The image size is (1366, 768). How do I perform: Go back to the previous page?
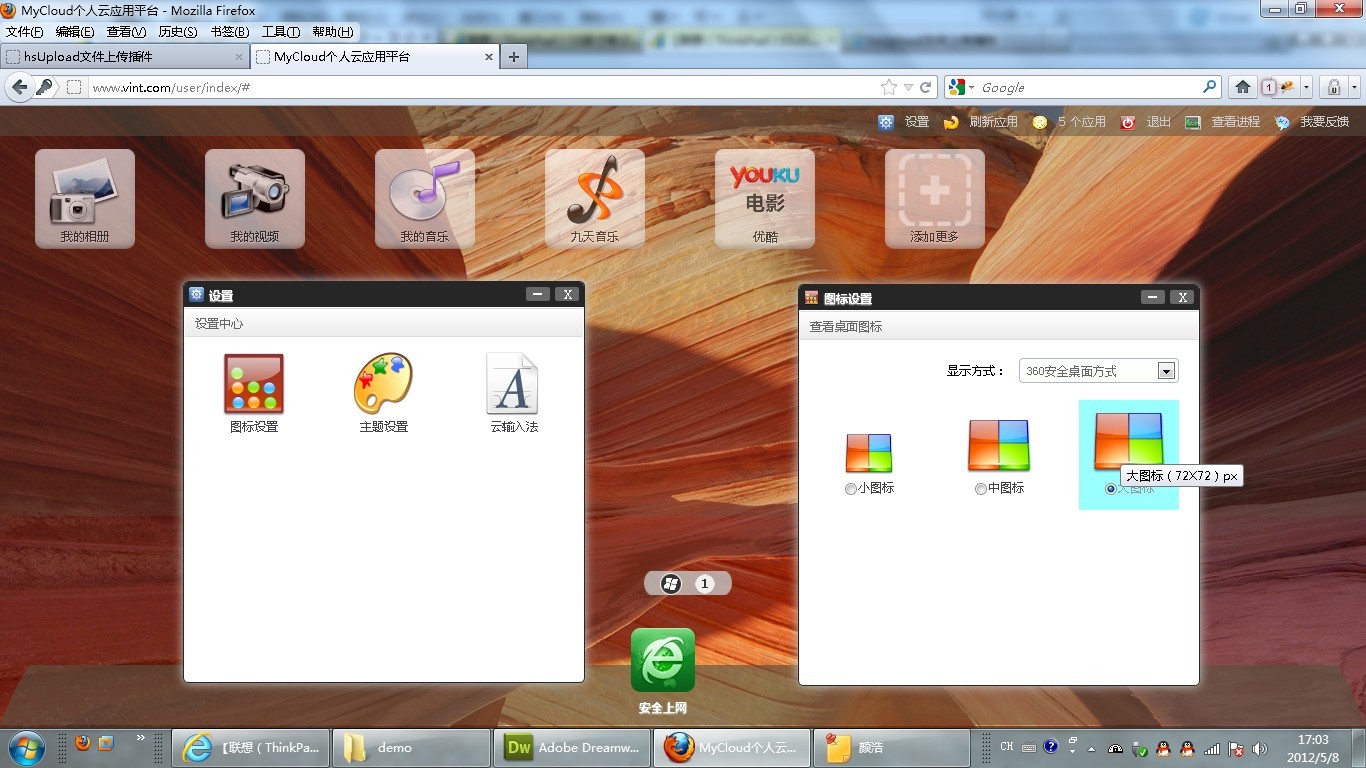tap(19, 87)
